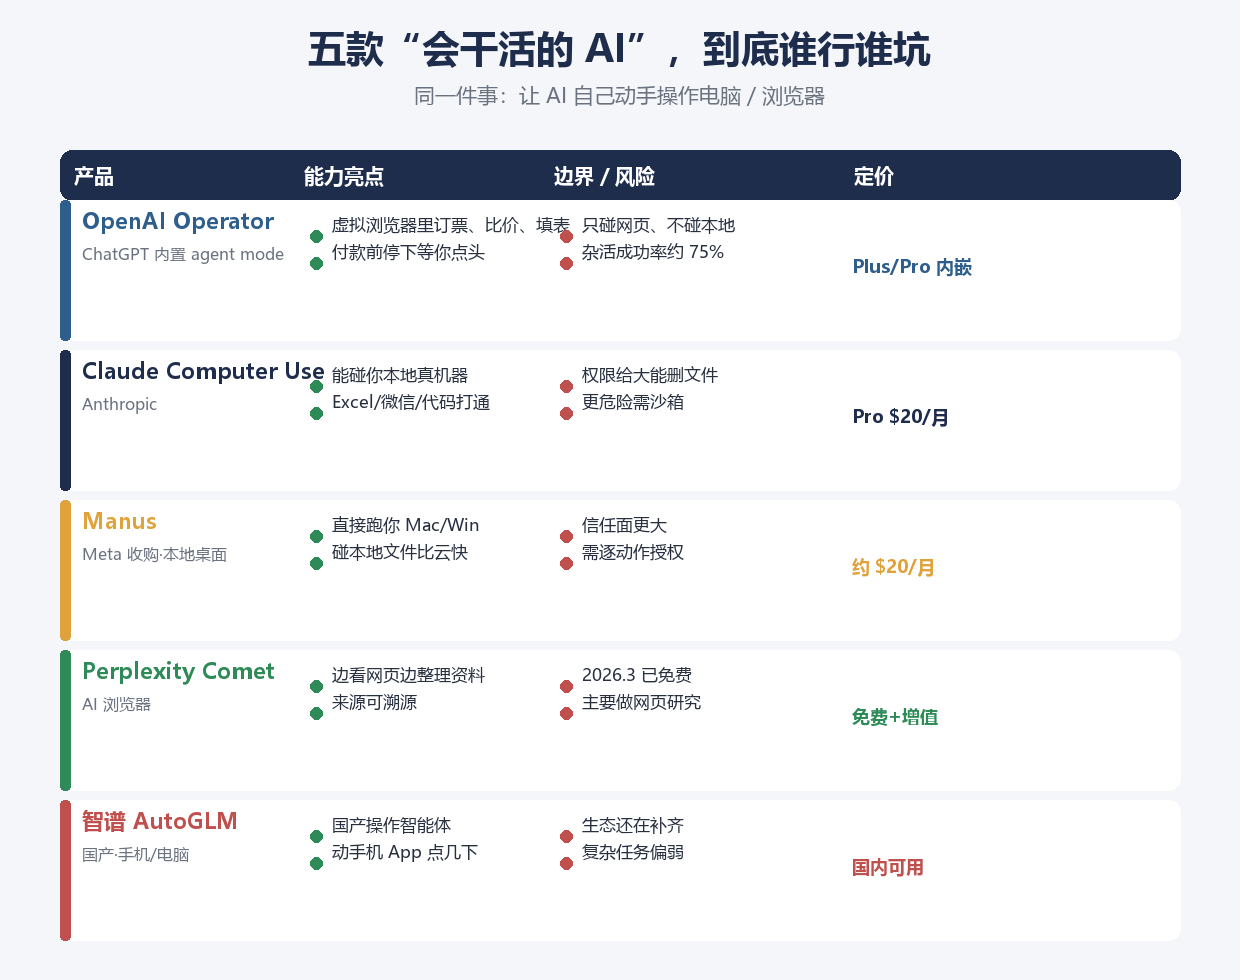Click the Plus/Pro 内嵌 price
Screen dimensions: 1240x980
(x=912, y=267)
